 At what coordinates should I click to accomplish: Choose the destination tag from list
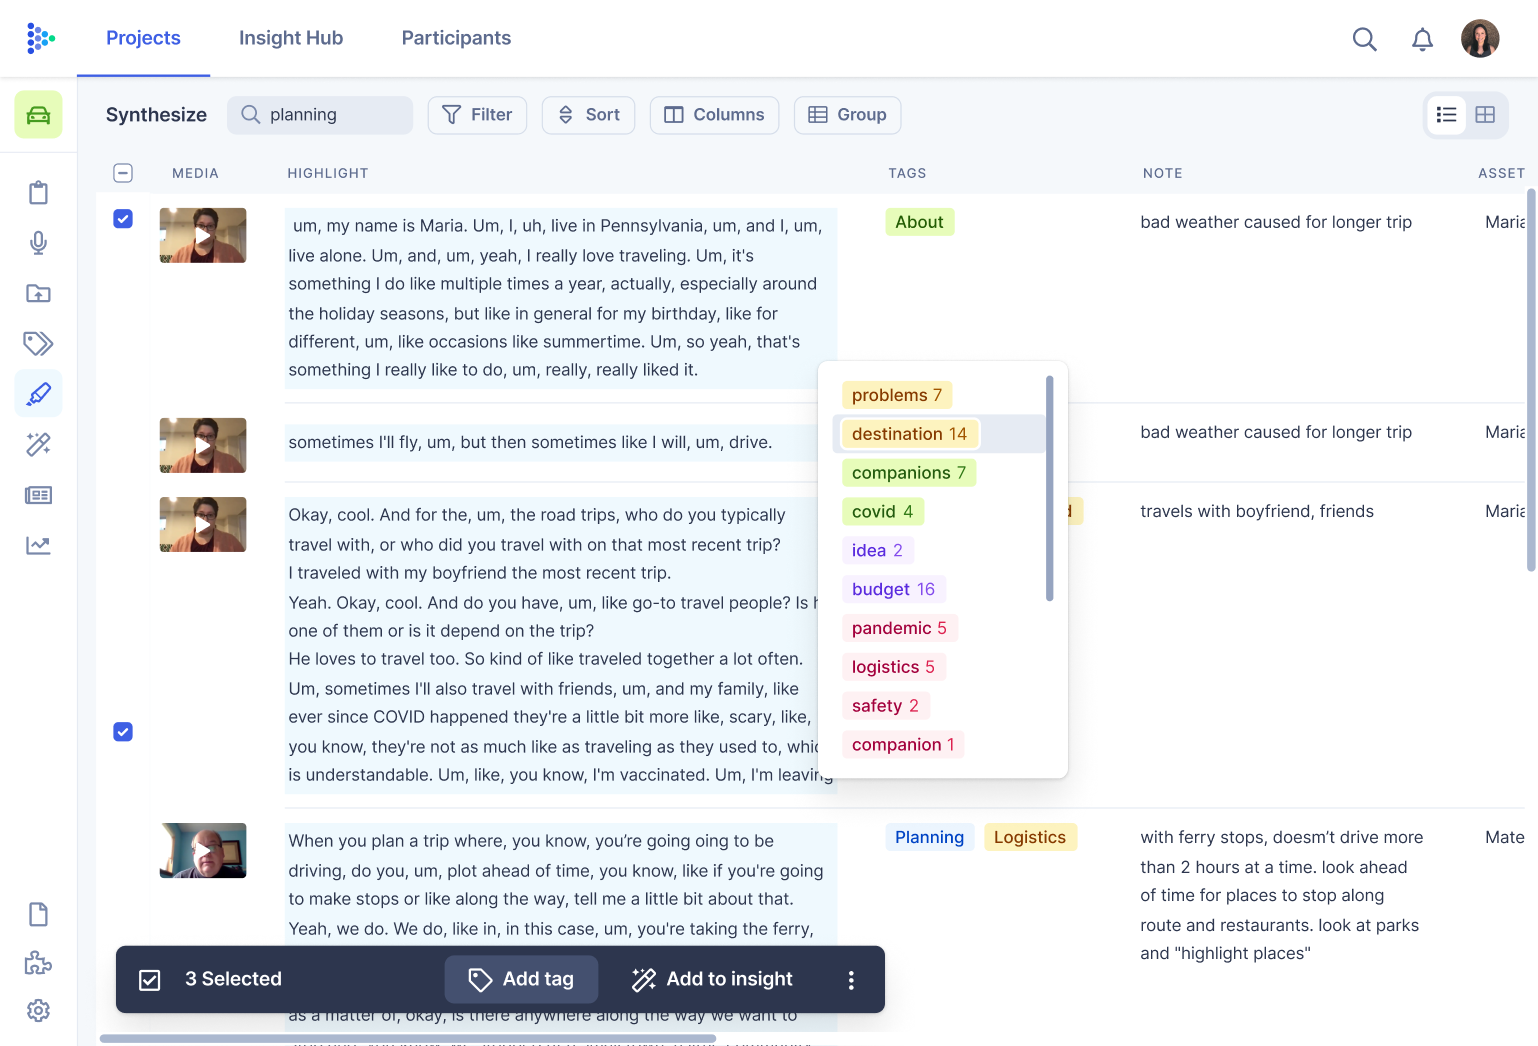[909, 434]
